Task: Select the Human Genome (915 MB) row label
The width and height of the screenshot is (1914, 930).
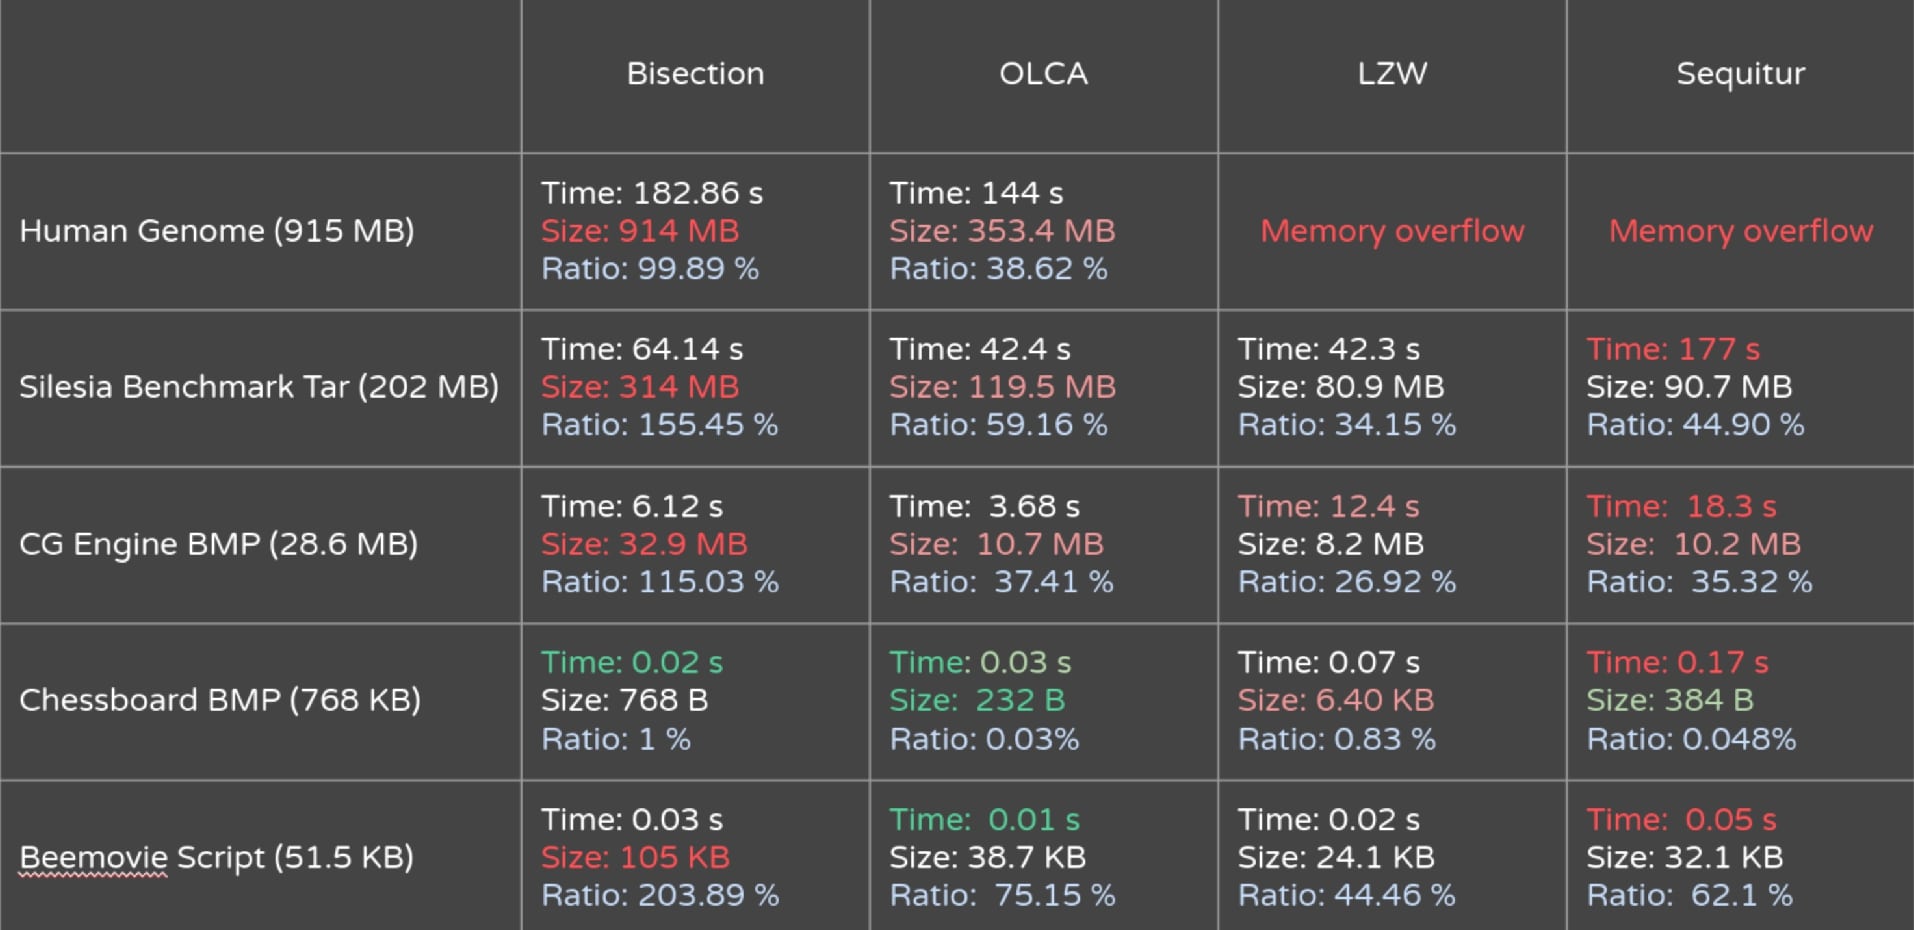Action: coord(217,231)
